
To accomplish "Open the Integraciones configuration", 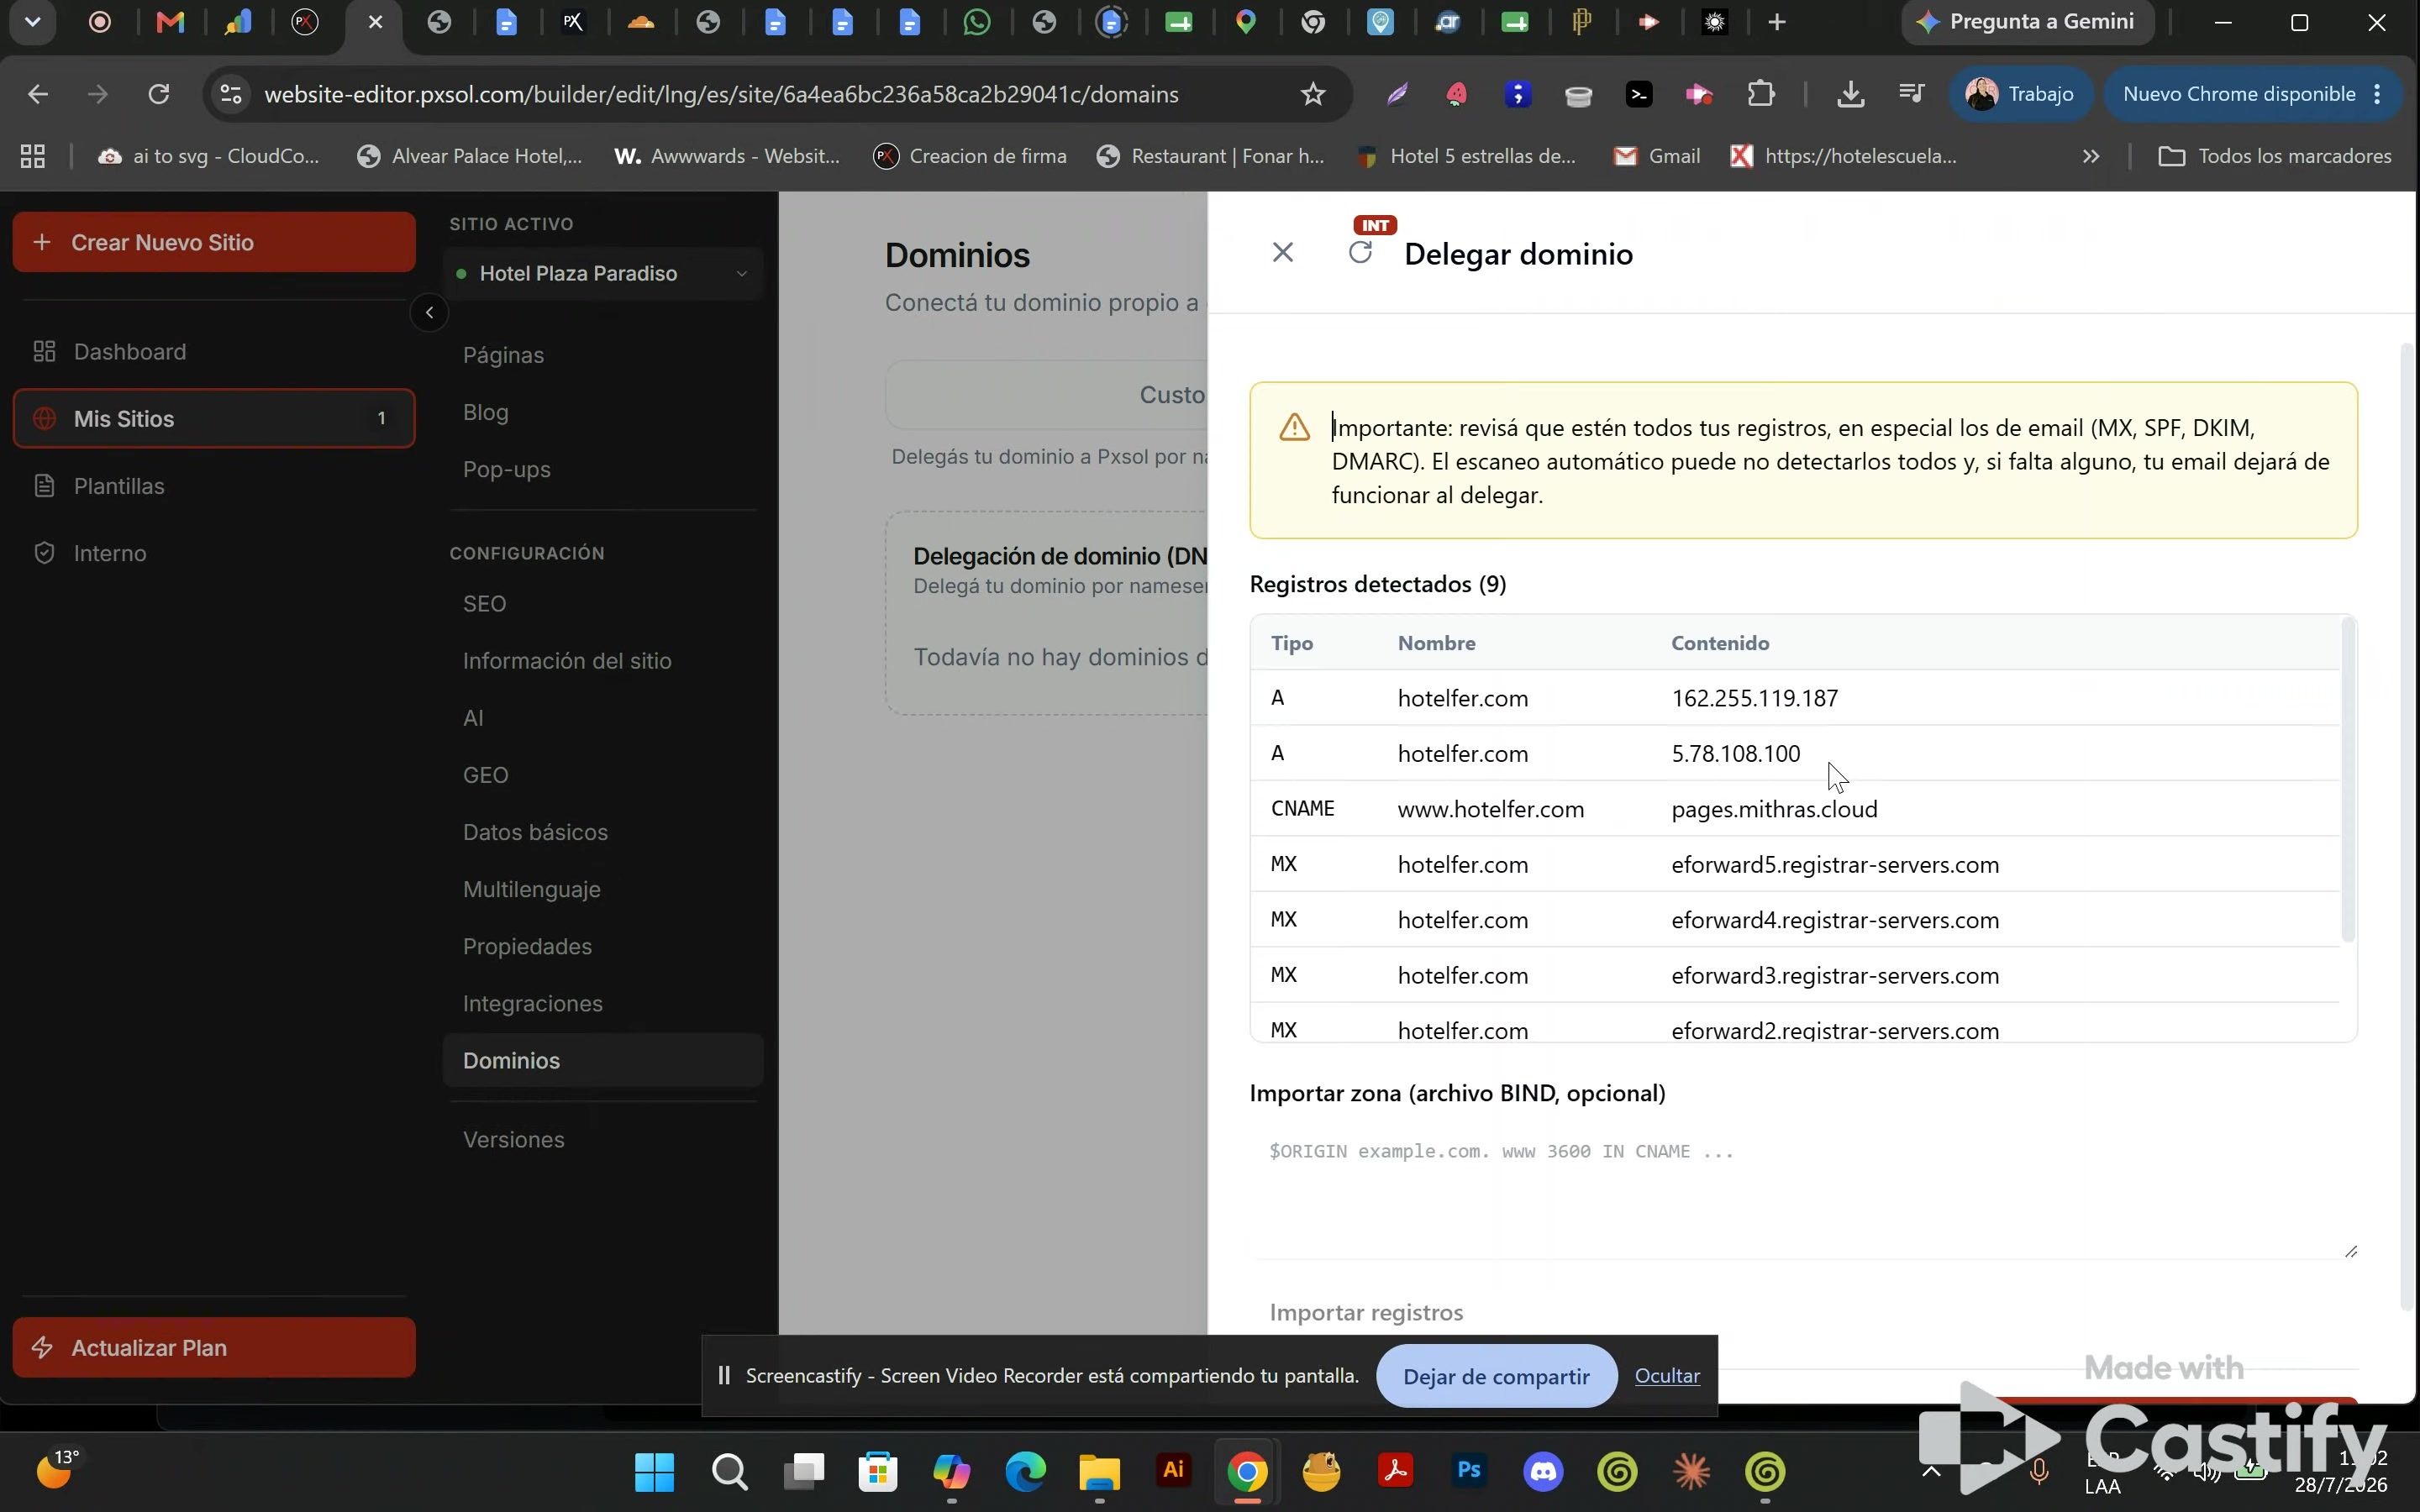I will (533, 1003).
